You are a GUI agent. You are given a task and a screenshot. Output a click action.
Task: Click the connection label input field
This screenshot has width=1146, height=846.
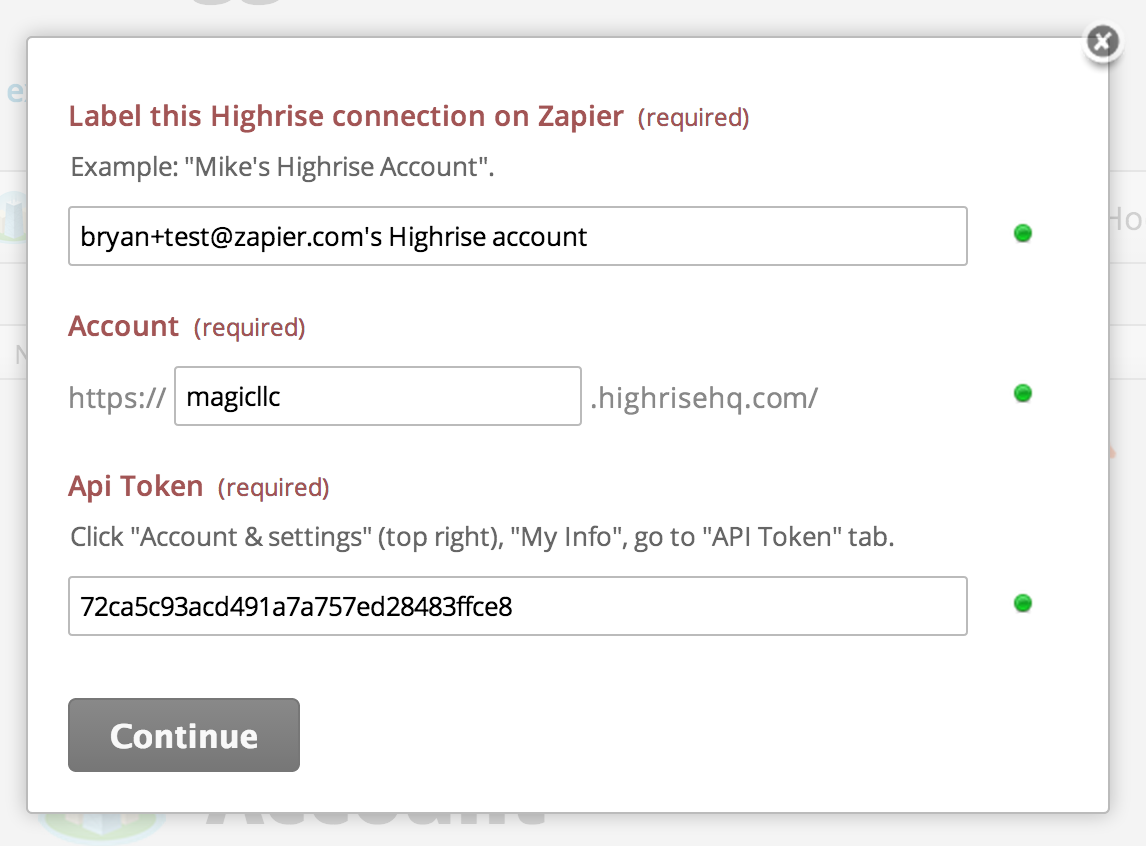[x=517, y=236]
